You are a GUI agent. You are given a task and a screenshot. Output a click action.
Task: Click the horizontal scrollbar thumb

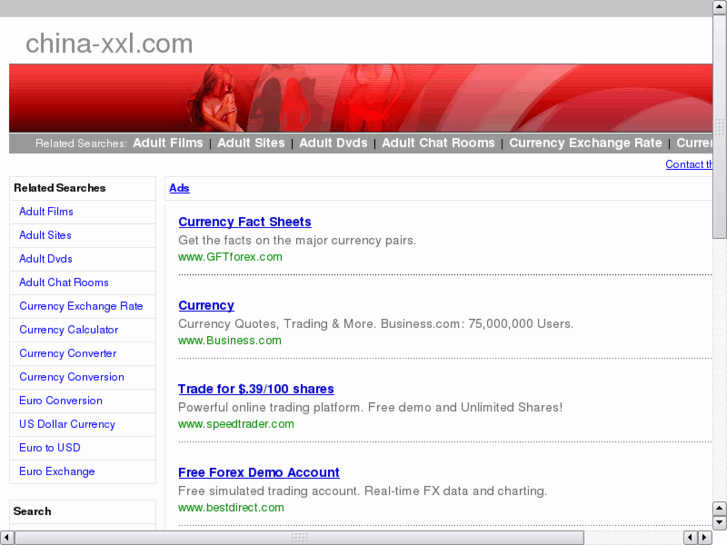(x=299, y=537)
